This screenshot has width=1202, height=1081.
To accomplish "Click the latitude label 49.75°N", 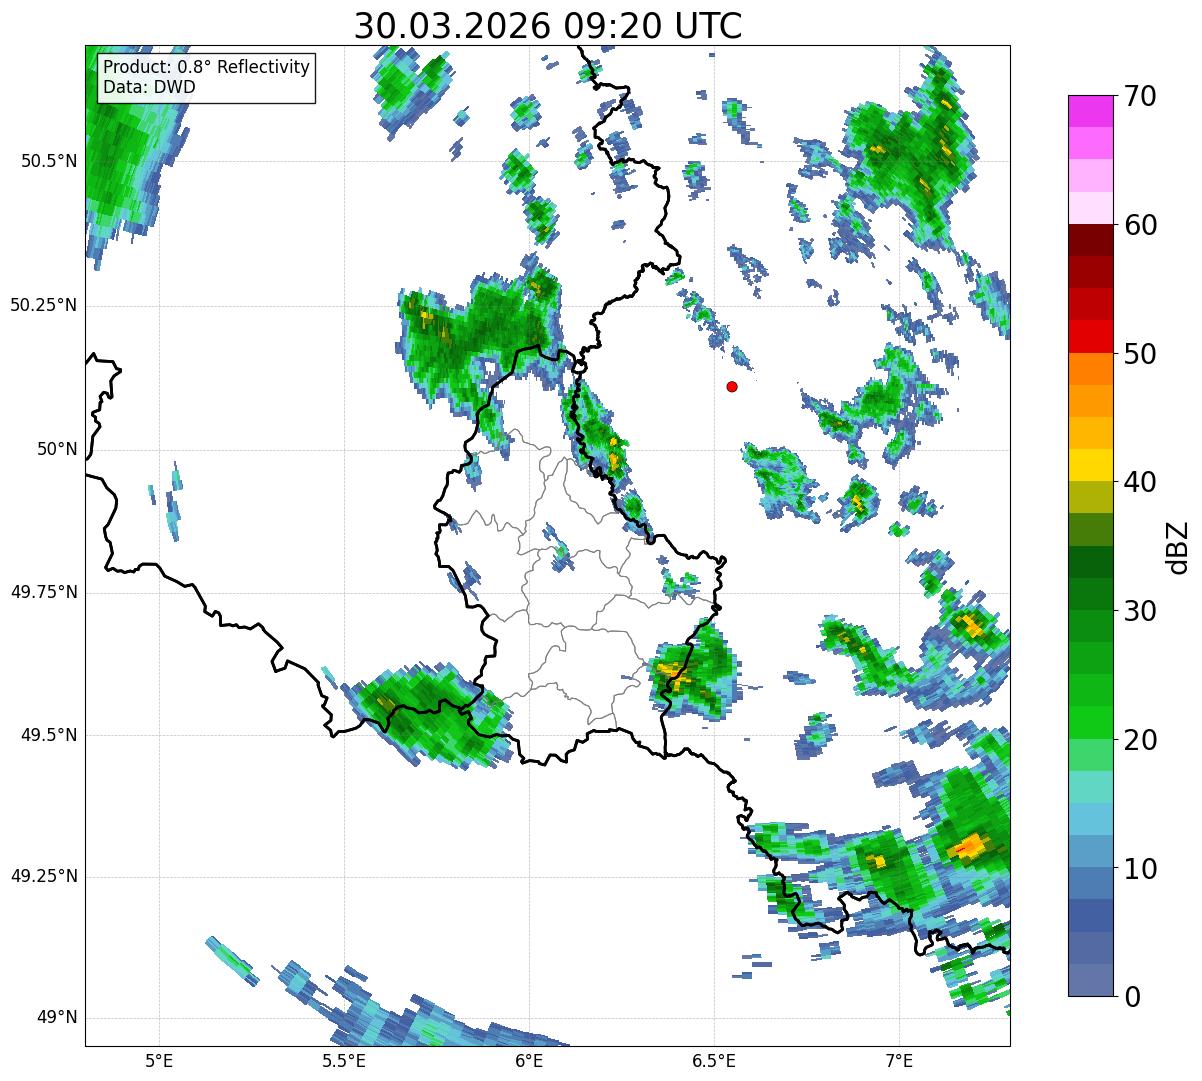I will pyautogui.click(x=44, y=592).
